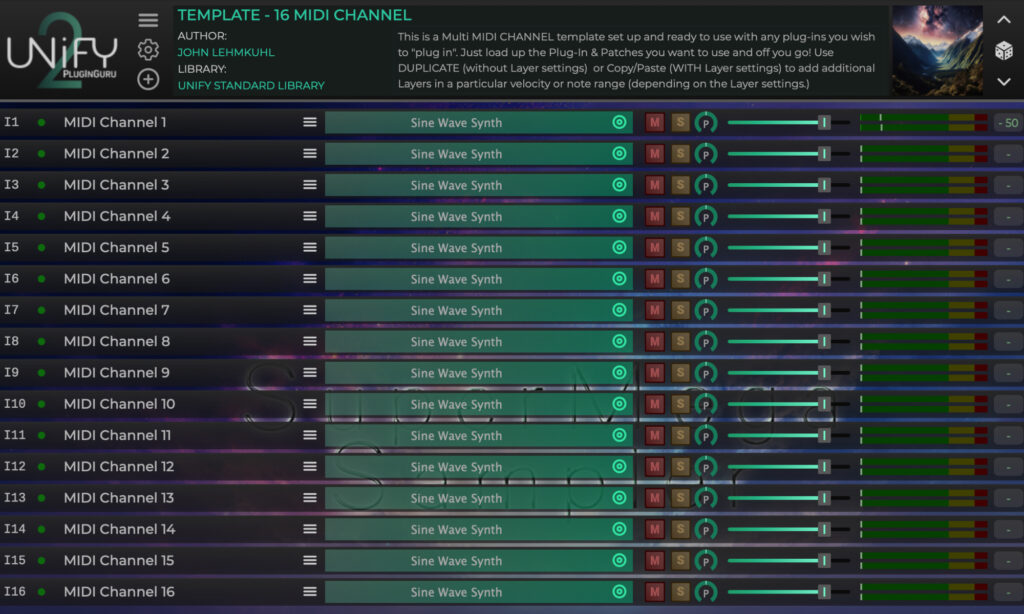Open the hamburger main menu beside the Unify logo
1024x614 pixels.
coord(148,21)
